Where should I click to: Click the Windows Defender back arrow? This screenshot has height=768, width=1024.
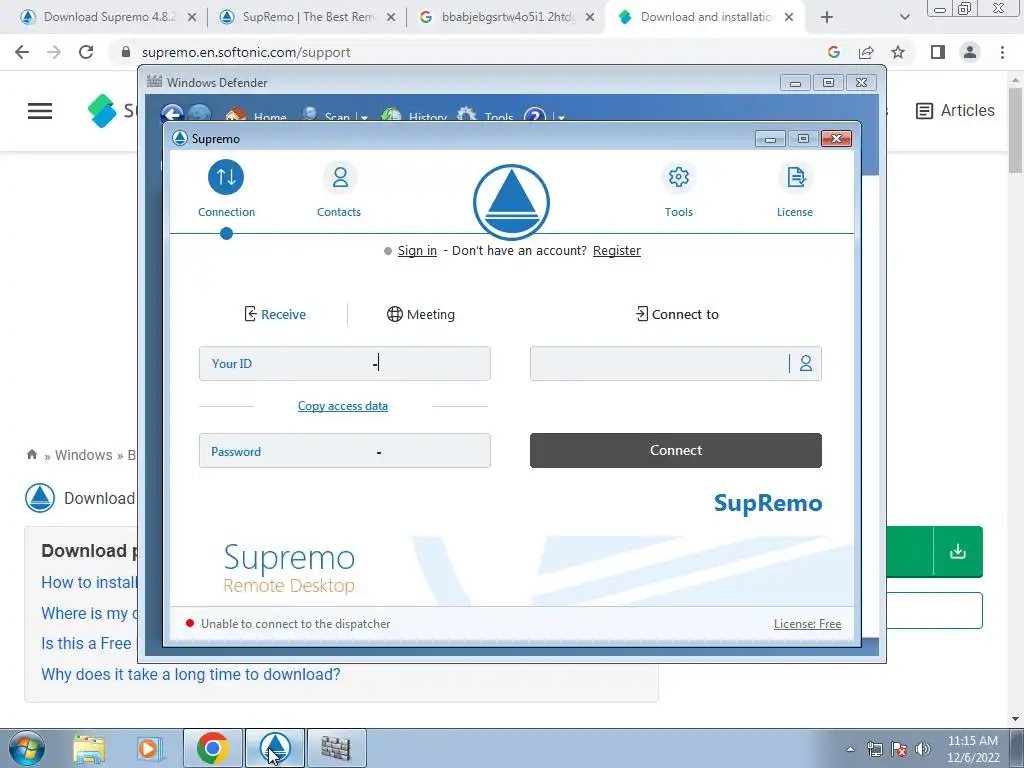coord(172,116)
